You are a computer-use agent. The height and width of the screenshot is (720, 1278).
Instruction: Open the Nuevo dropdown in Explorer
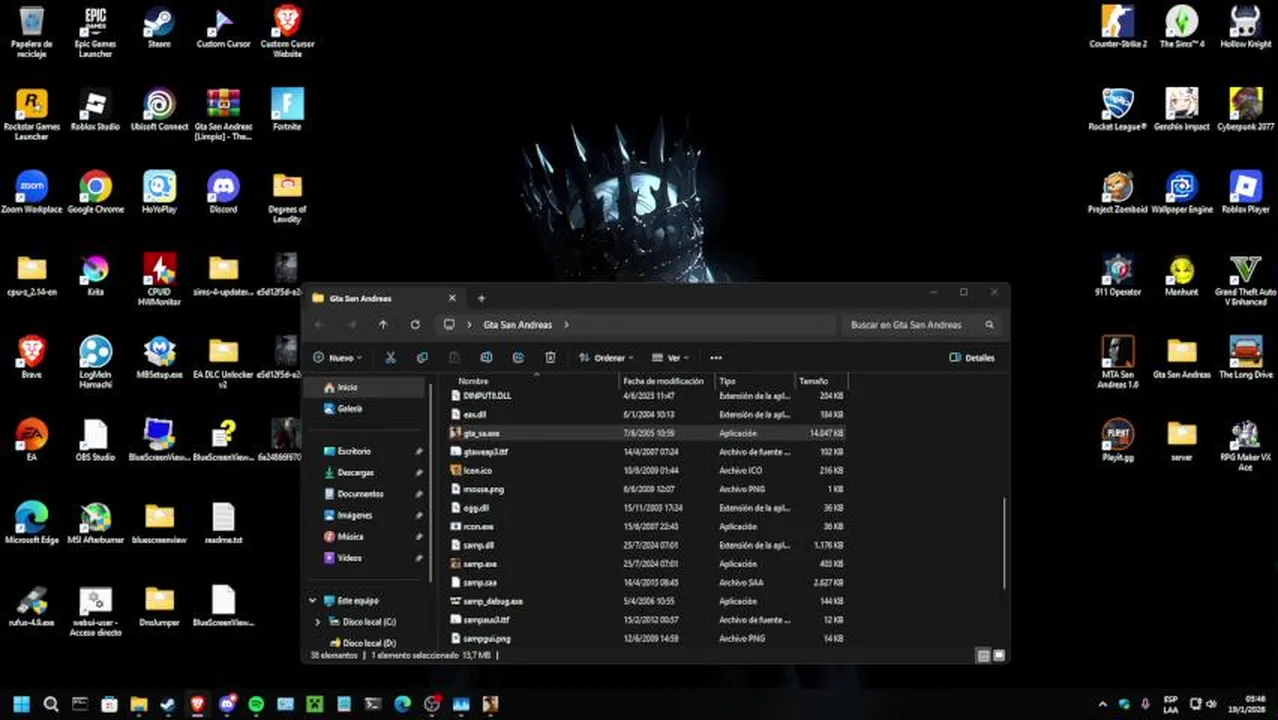[x=337, y=357]
